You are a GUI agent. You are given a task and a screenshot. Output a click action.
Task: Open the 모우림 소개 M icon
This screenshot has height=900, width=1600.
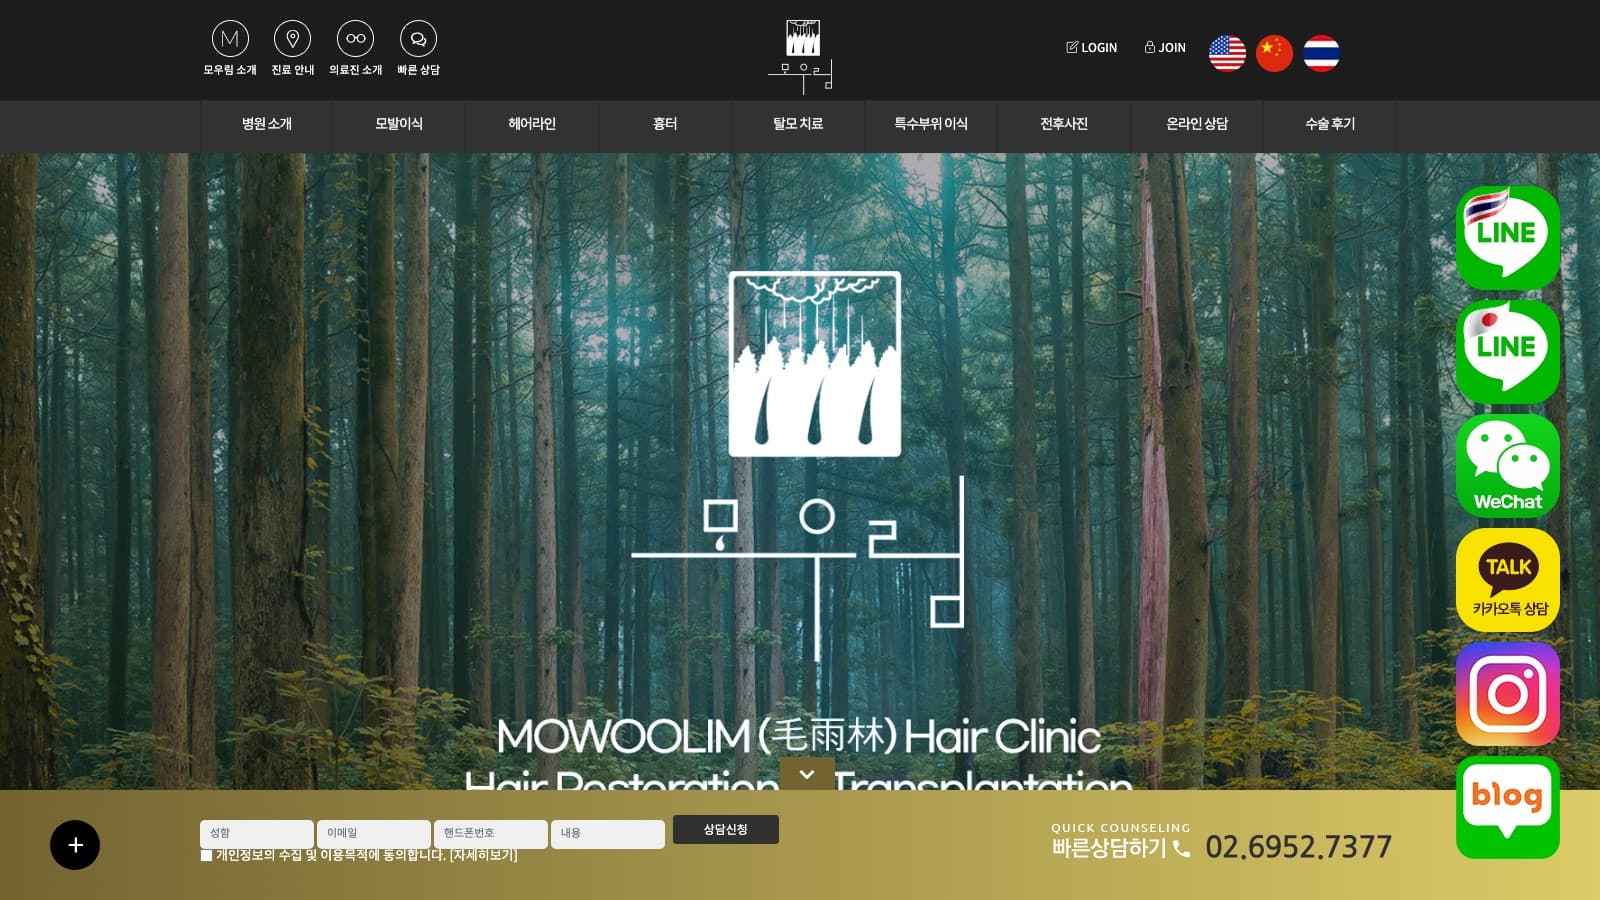[x=230, y=39]
